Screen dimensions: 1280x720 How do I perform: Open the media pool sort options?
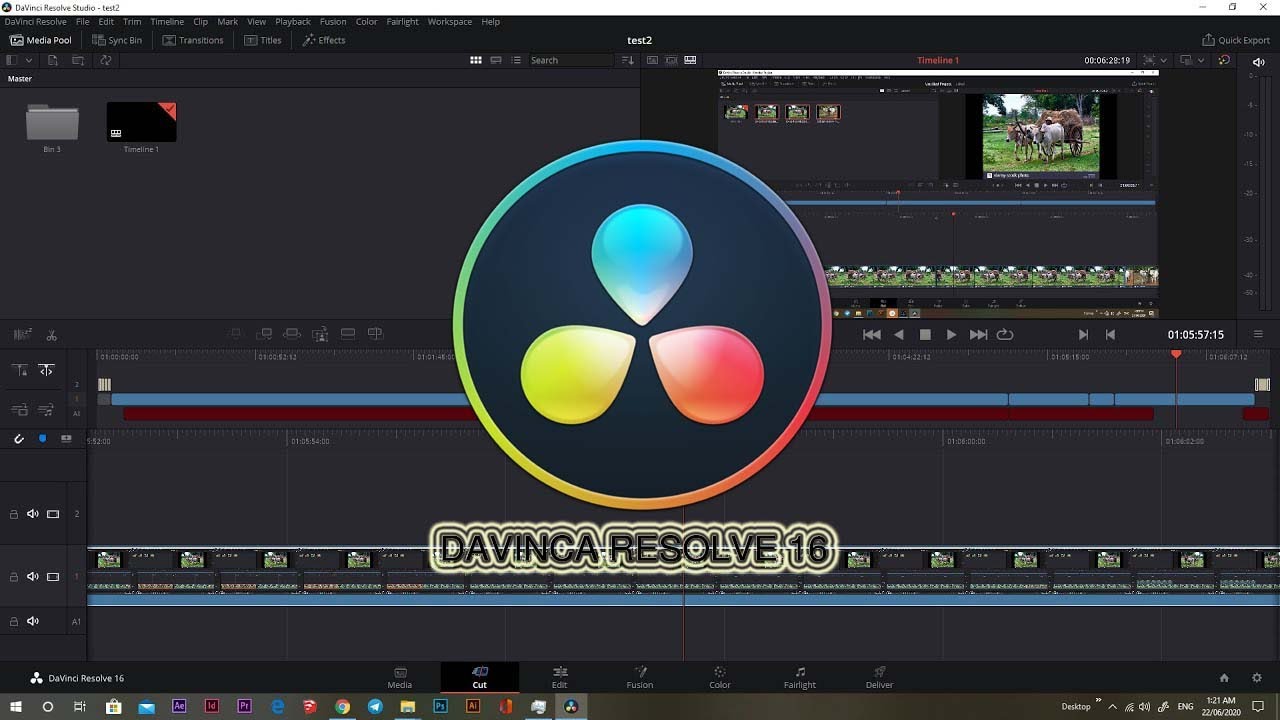click(628, 60)
